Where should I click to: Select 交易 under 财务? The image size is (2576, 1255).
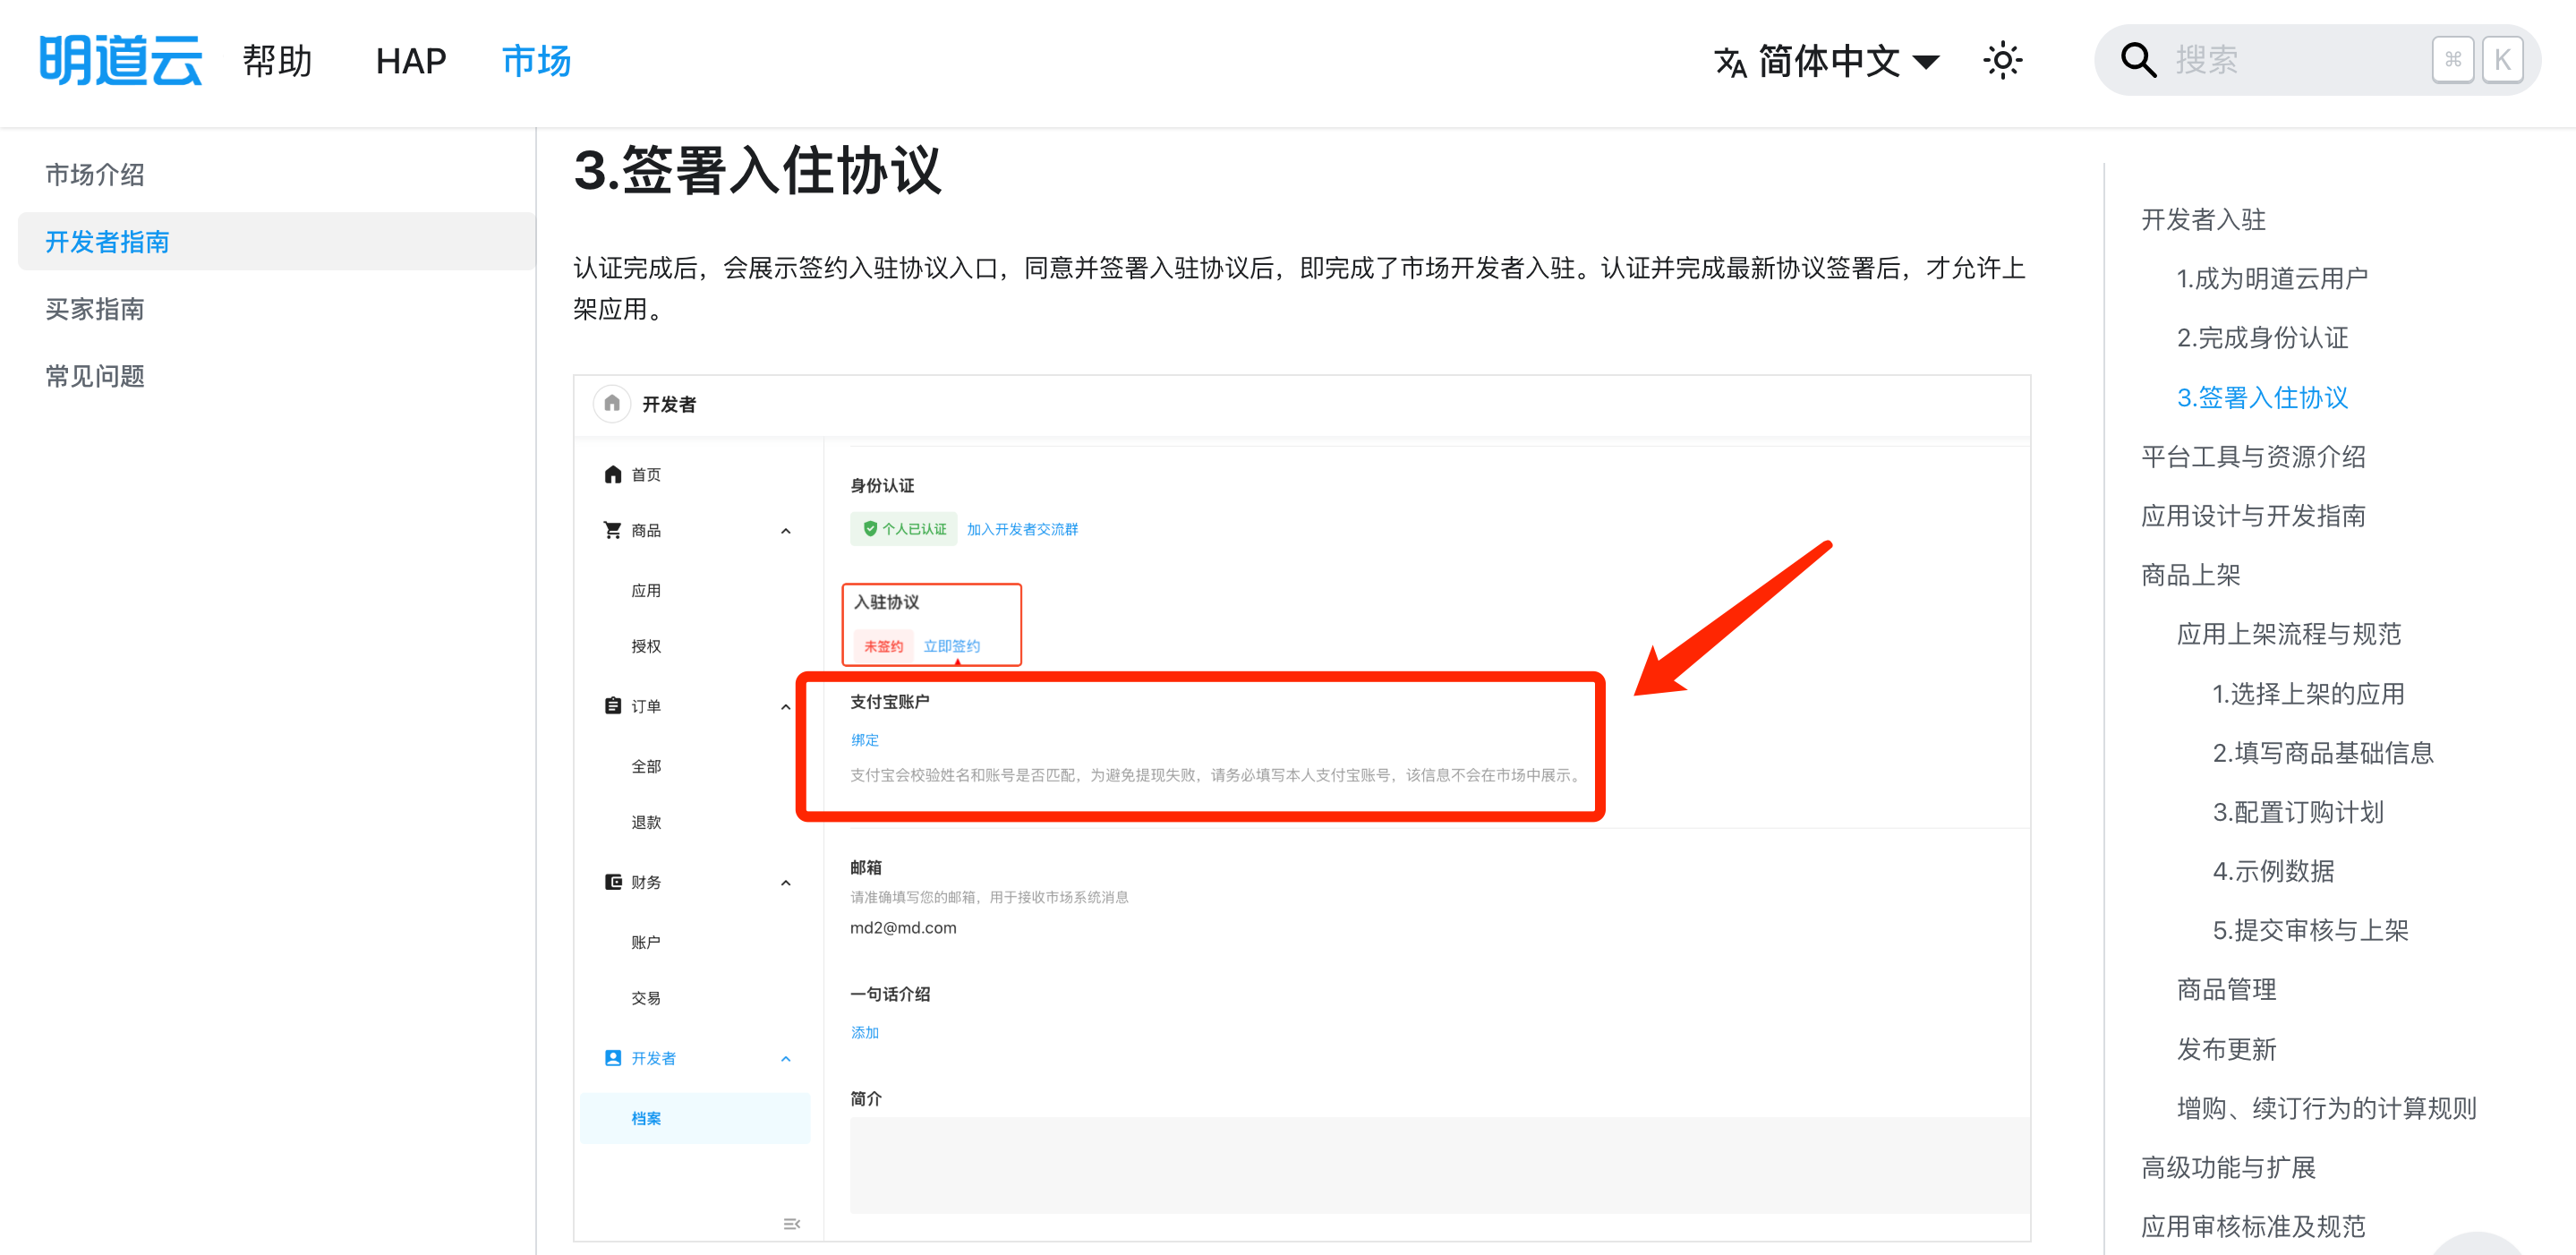(646, 998)
